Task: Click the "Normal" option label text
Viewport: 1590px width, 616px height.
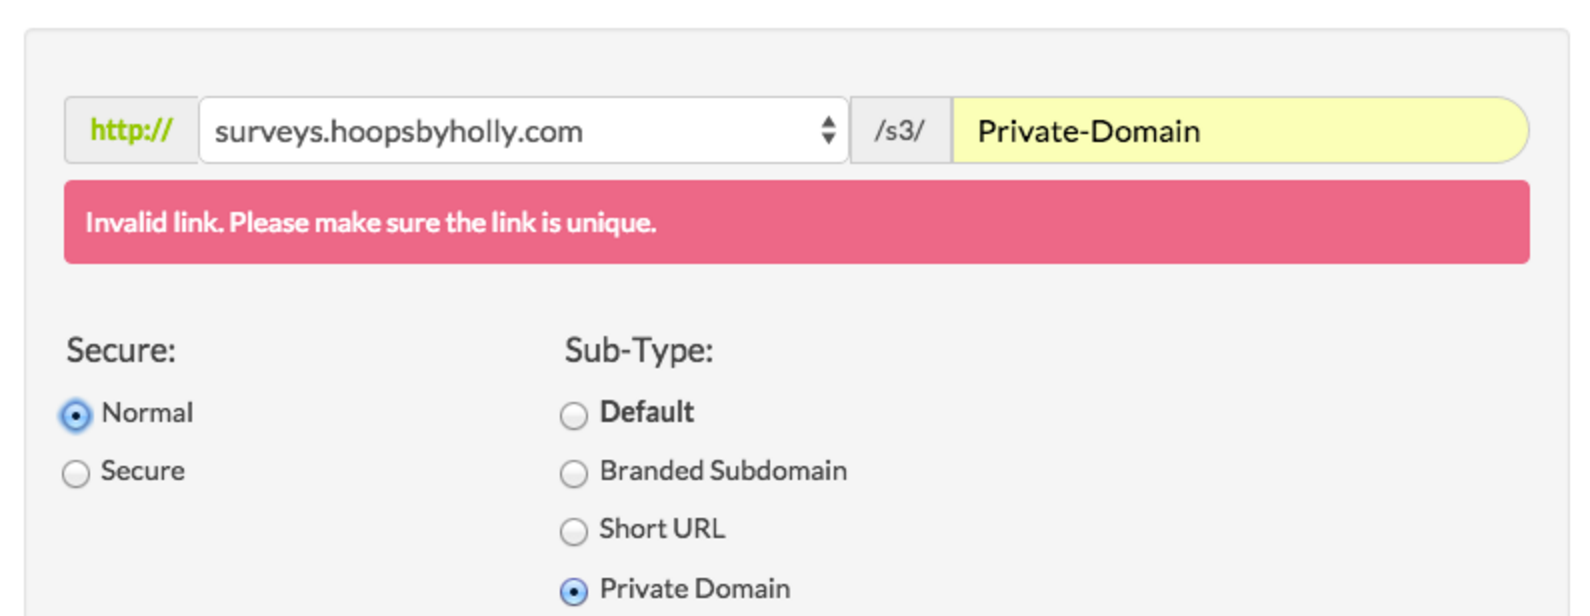Action: tap(147, 412)
